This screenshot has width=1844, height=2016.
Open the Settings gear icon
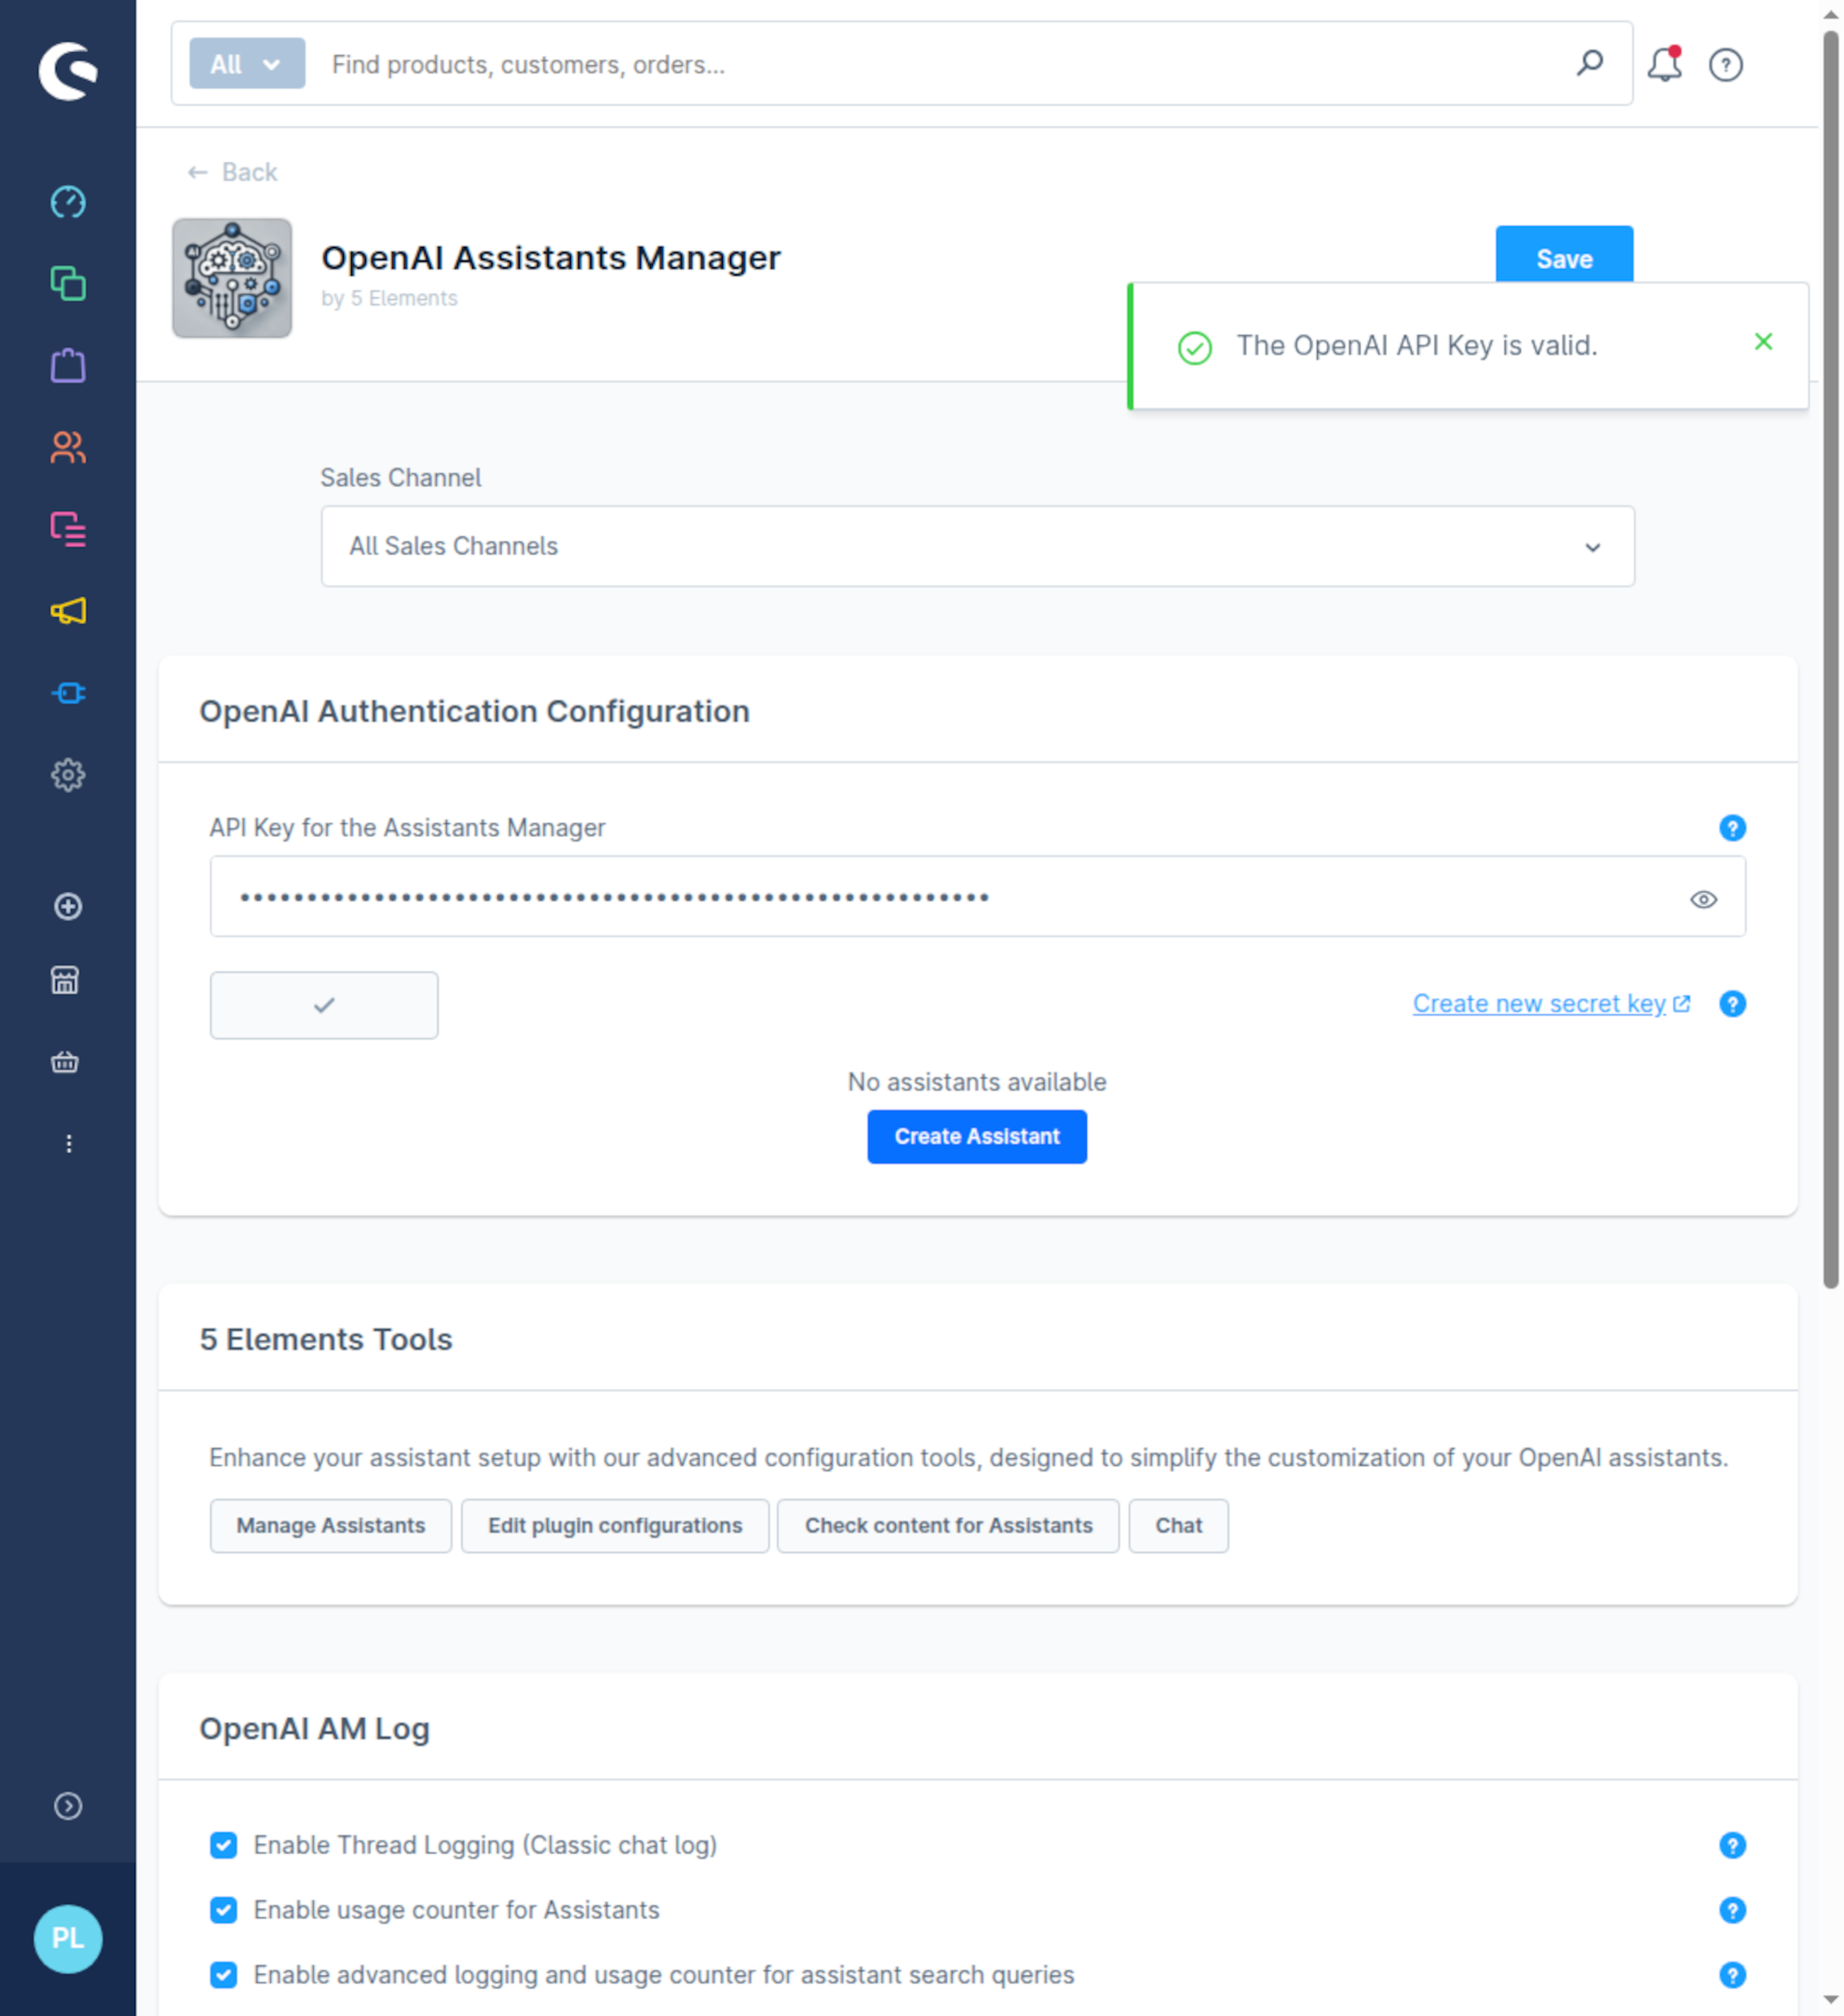tap(68, 775)
